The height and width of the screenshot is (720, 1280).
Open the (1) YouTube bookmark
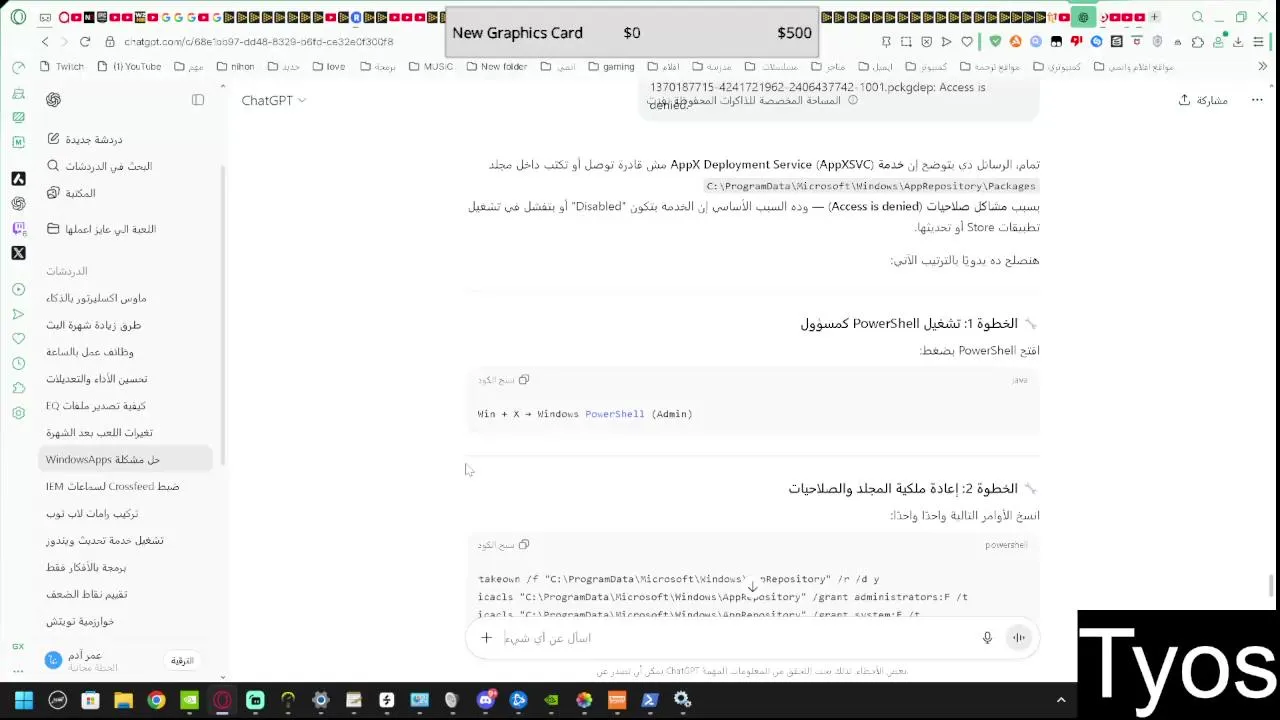tap(130, 67)
